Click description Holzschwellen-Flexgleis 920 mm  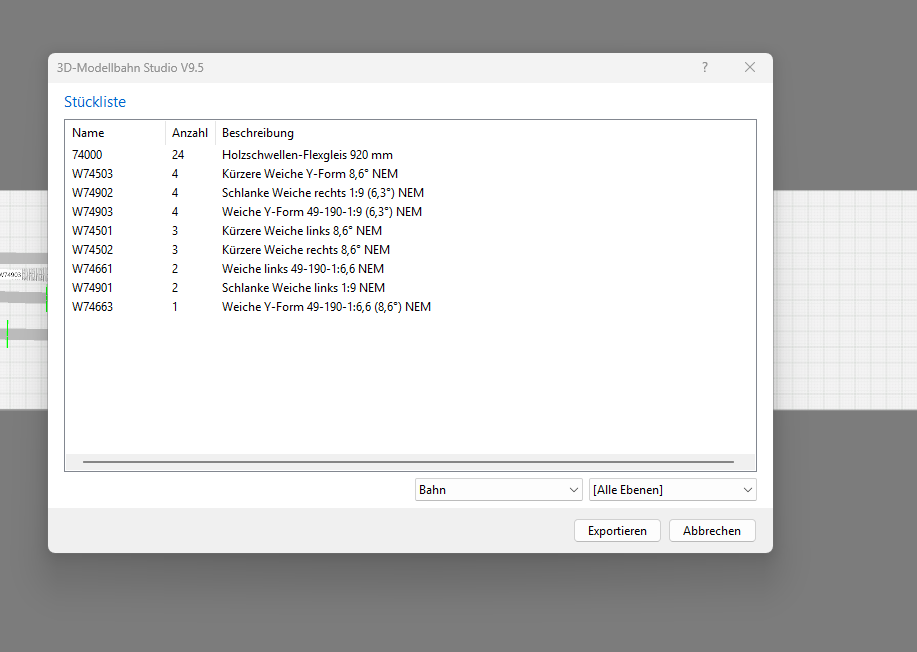pyautogui.click(x=307, y=155)
